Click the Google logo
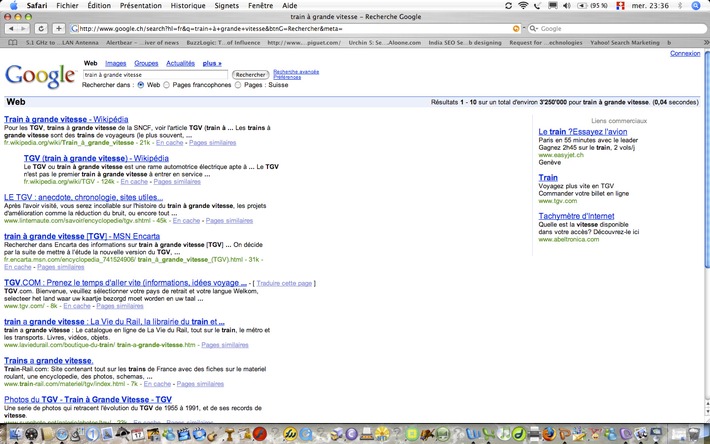 point(39,75)
